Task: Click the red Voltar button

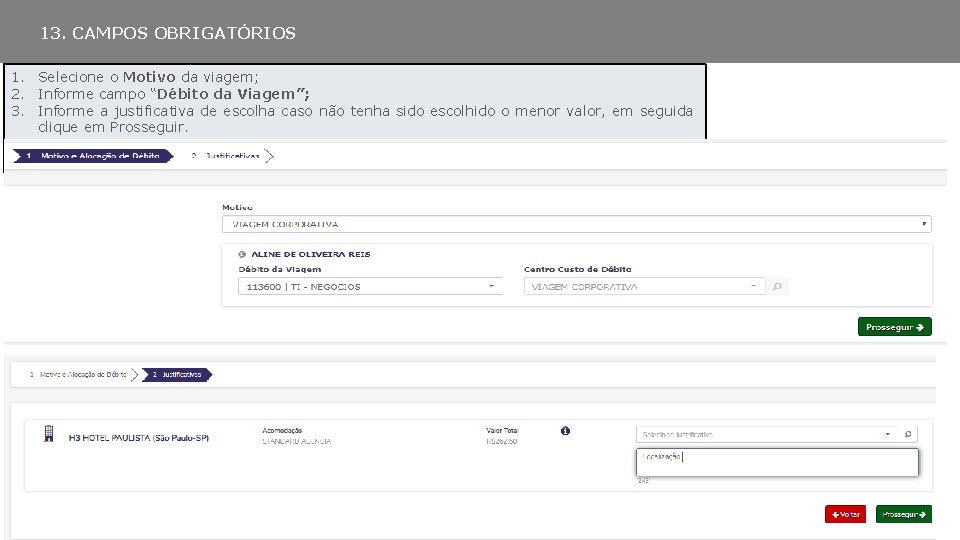Action: [845, 514]
